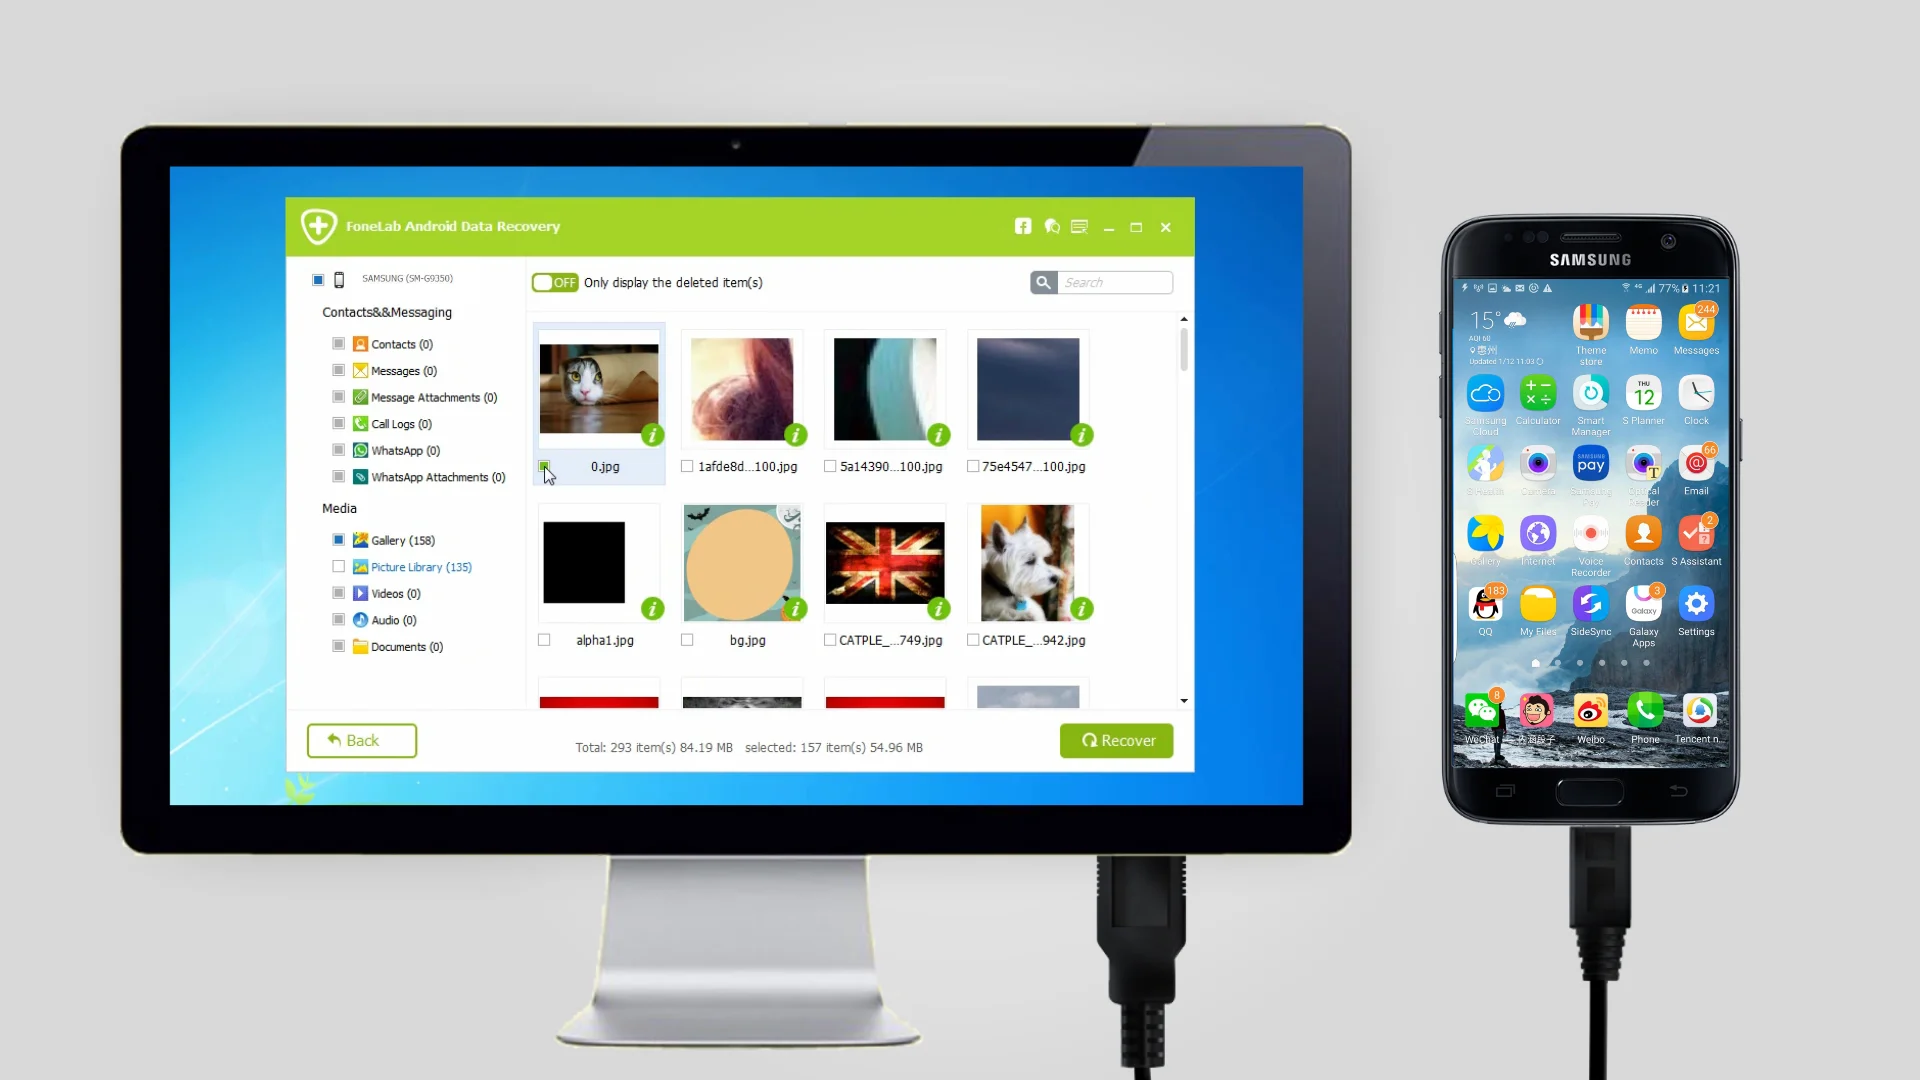Image resolution: width=1920 pixels, height=1080 pixels.
Task: Open the Call Logs category
Action: (x=401, y=423)
